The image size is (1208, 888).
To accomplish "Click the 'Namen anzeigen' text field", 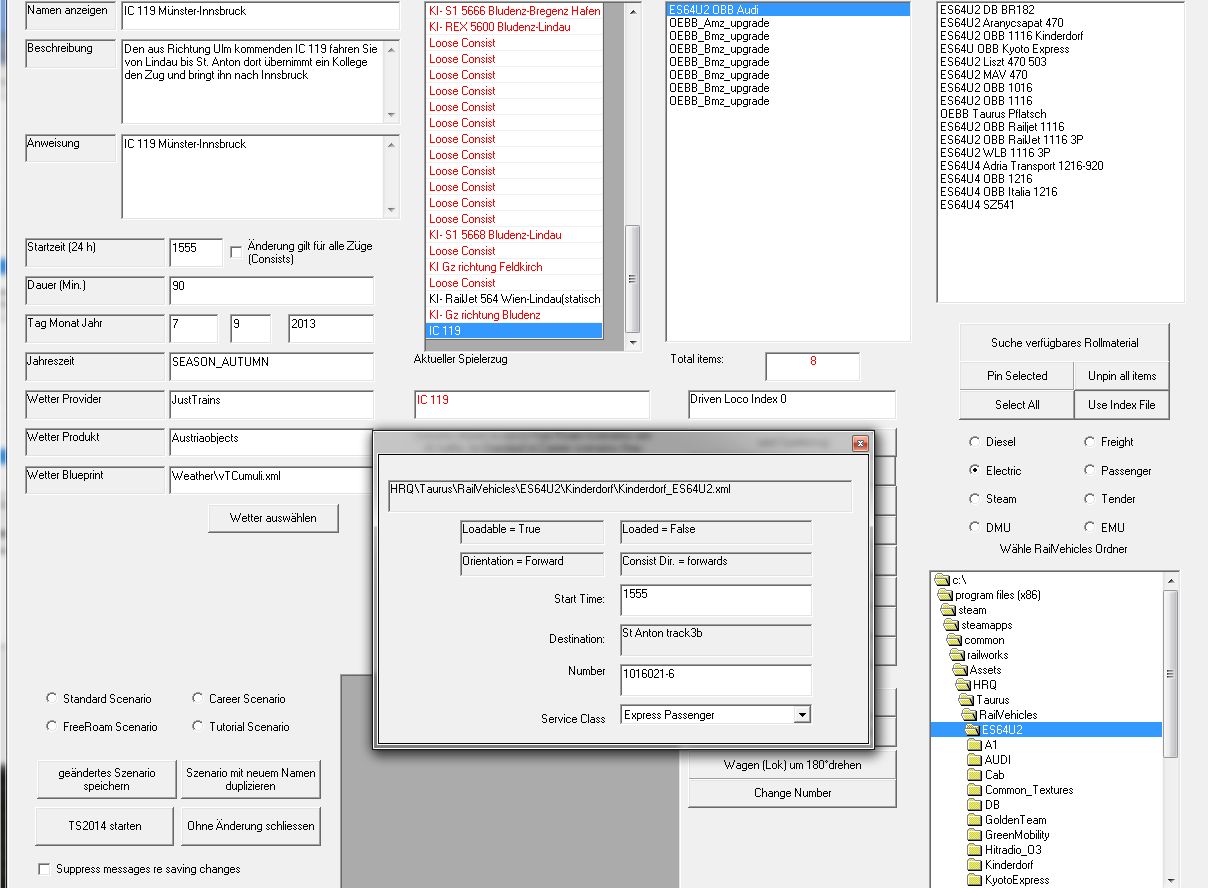I will 260,16.
